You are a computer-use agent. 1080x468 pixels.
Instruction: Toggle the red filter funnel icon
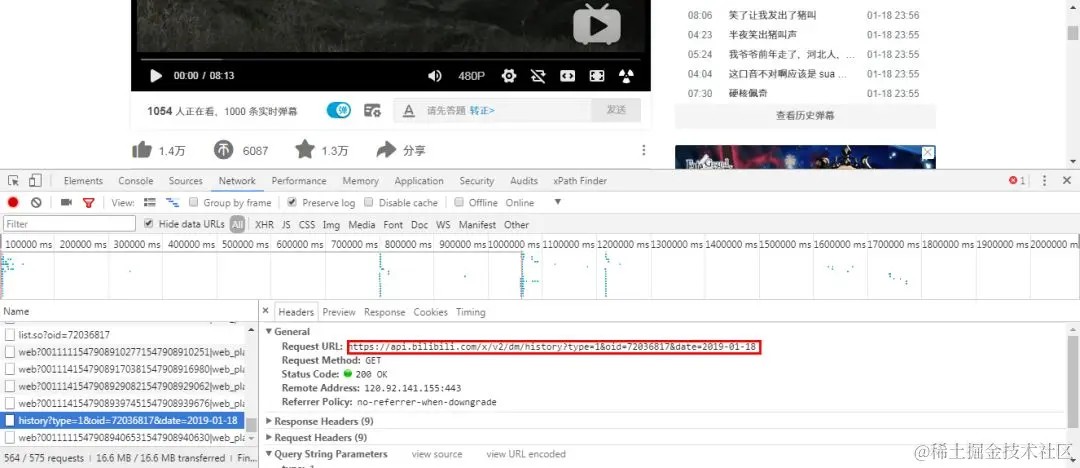pyautogui.click(x=88, y=203)
